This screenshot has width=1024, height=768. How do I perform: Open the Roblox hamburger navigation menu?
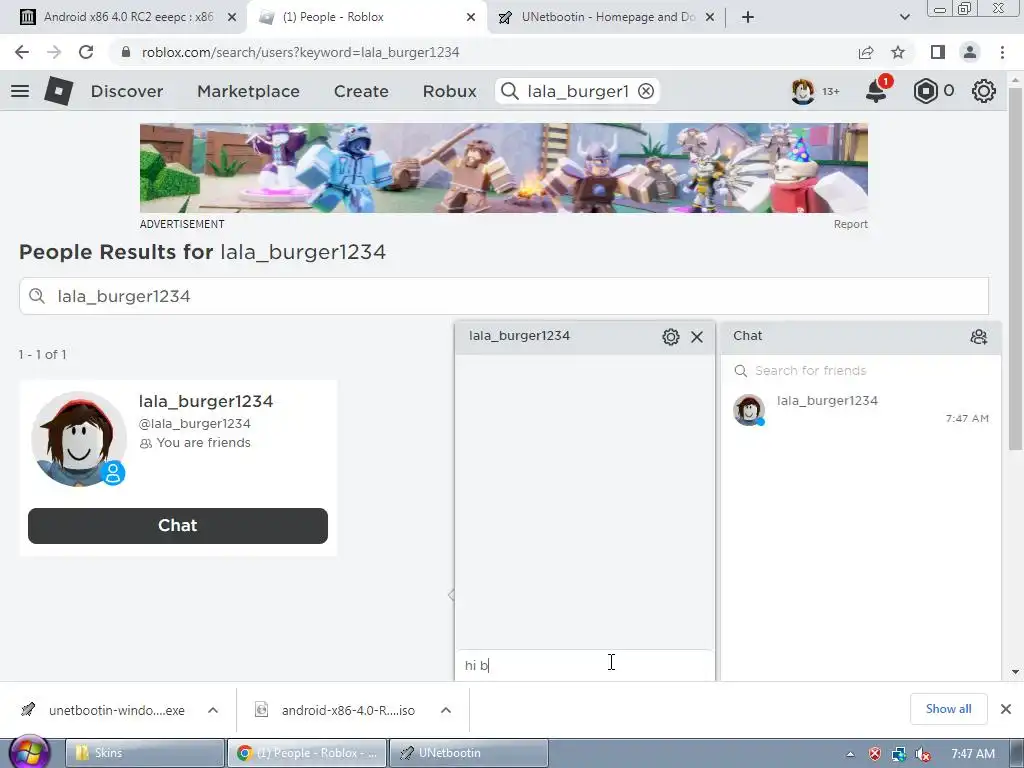coord(20,91)
